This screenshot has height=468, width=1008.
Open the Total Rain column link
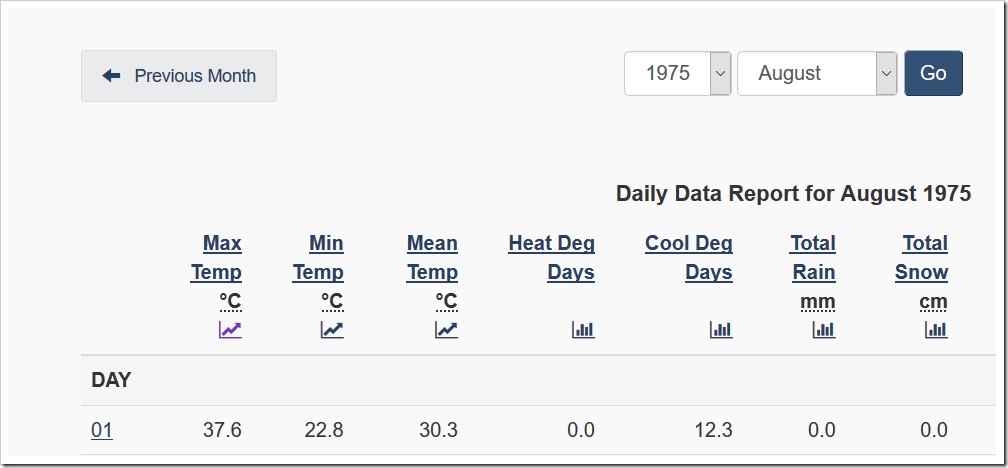pyautogui.click(x=813, y=258)
